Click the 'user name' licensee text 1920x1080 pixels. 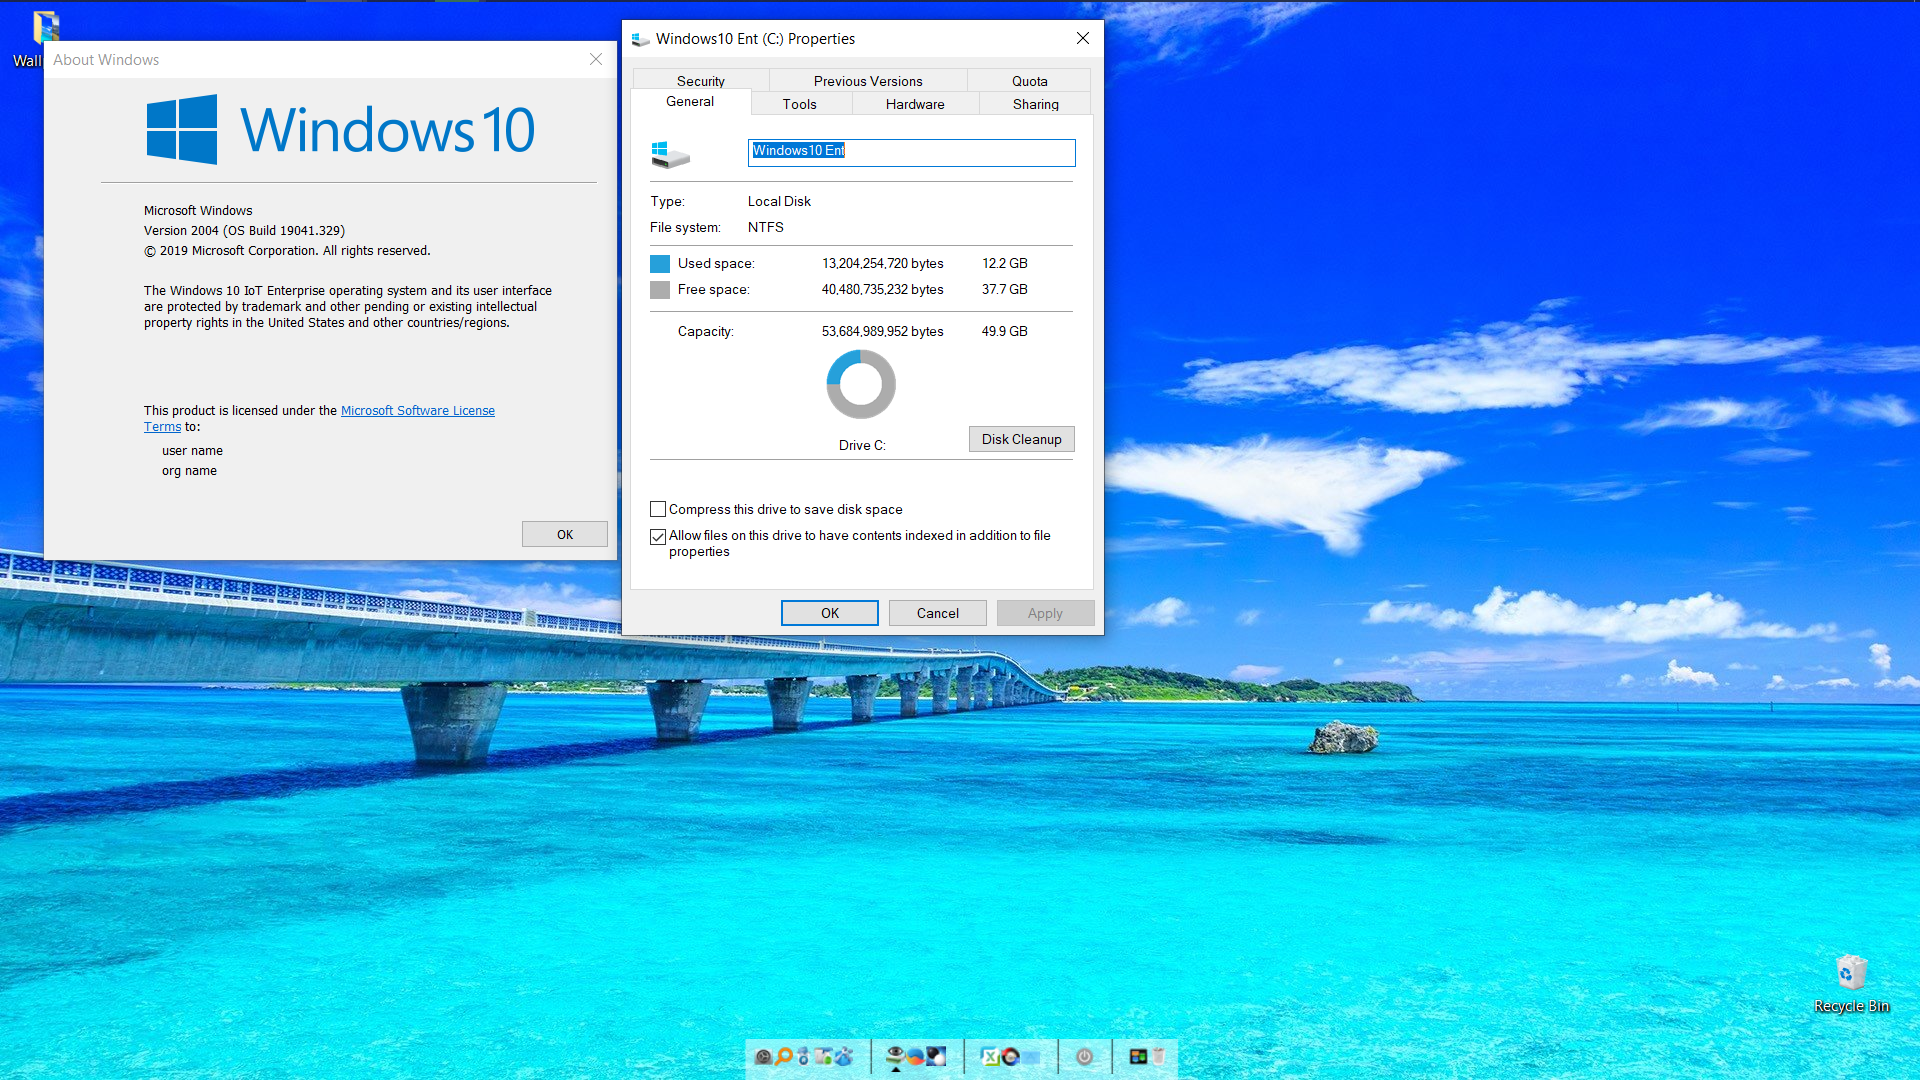click(192, 450)
